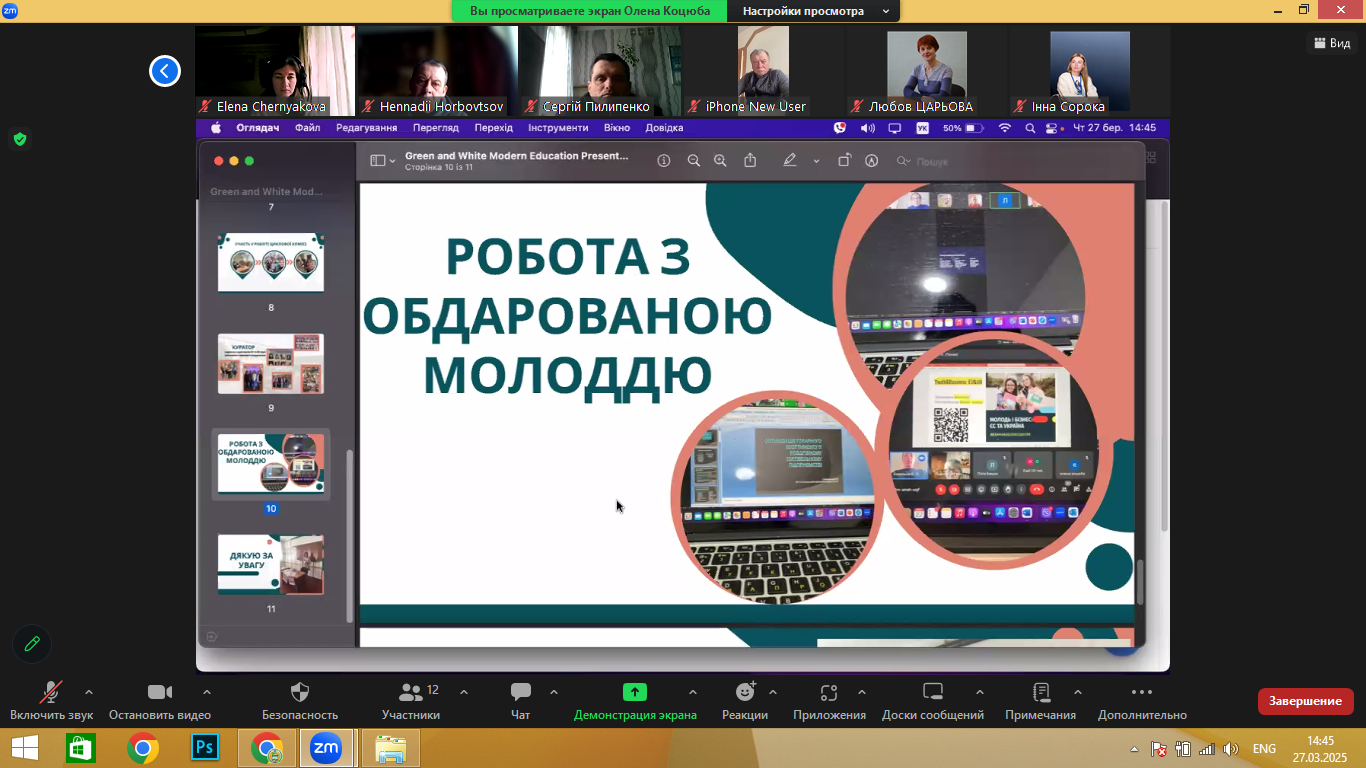Open the Chat panel icon
This screenshot has width=1366, height=768.
pos(520,693)
